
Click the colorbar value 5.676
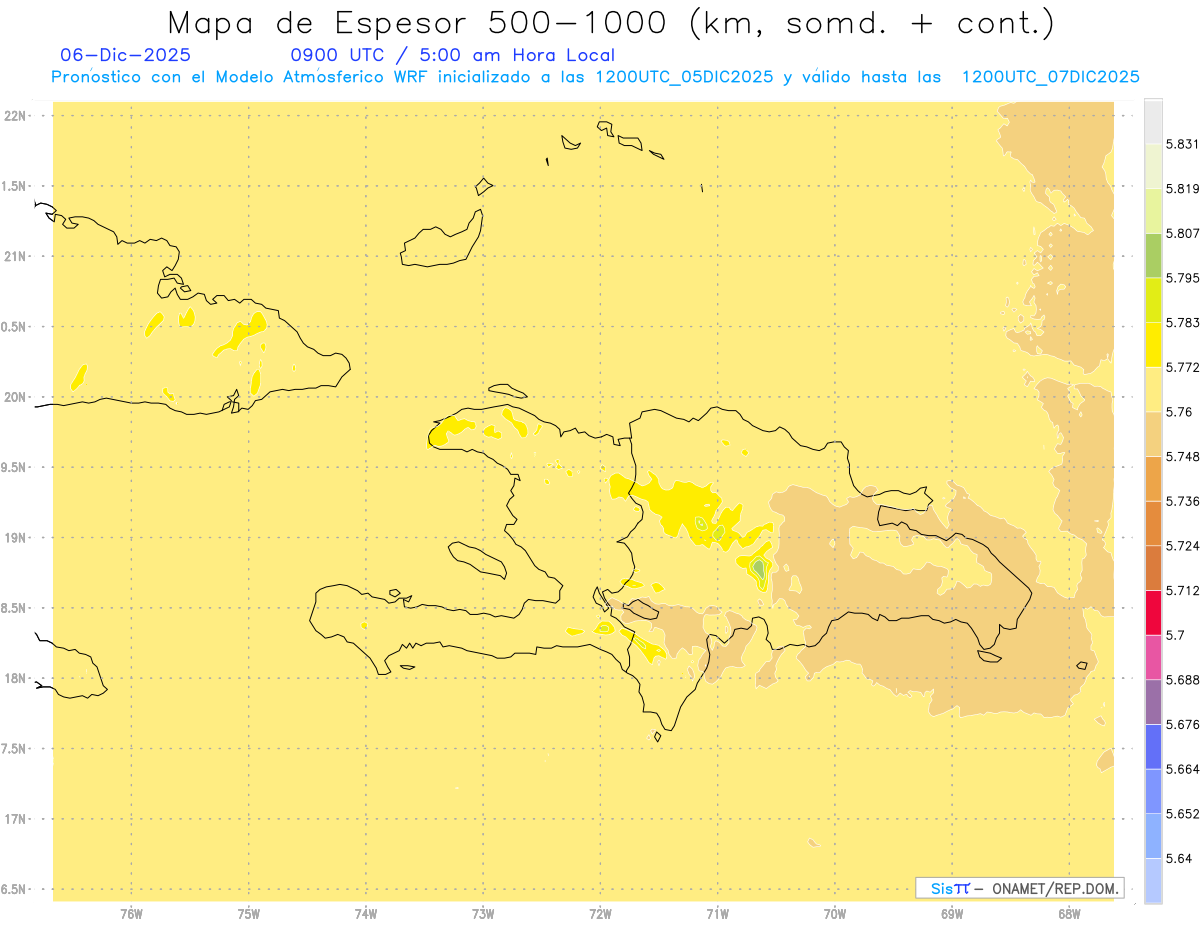[1183, 725]
